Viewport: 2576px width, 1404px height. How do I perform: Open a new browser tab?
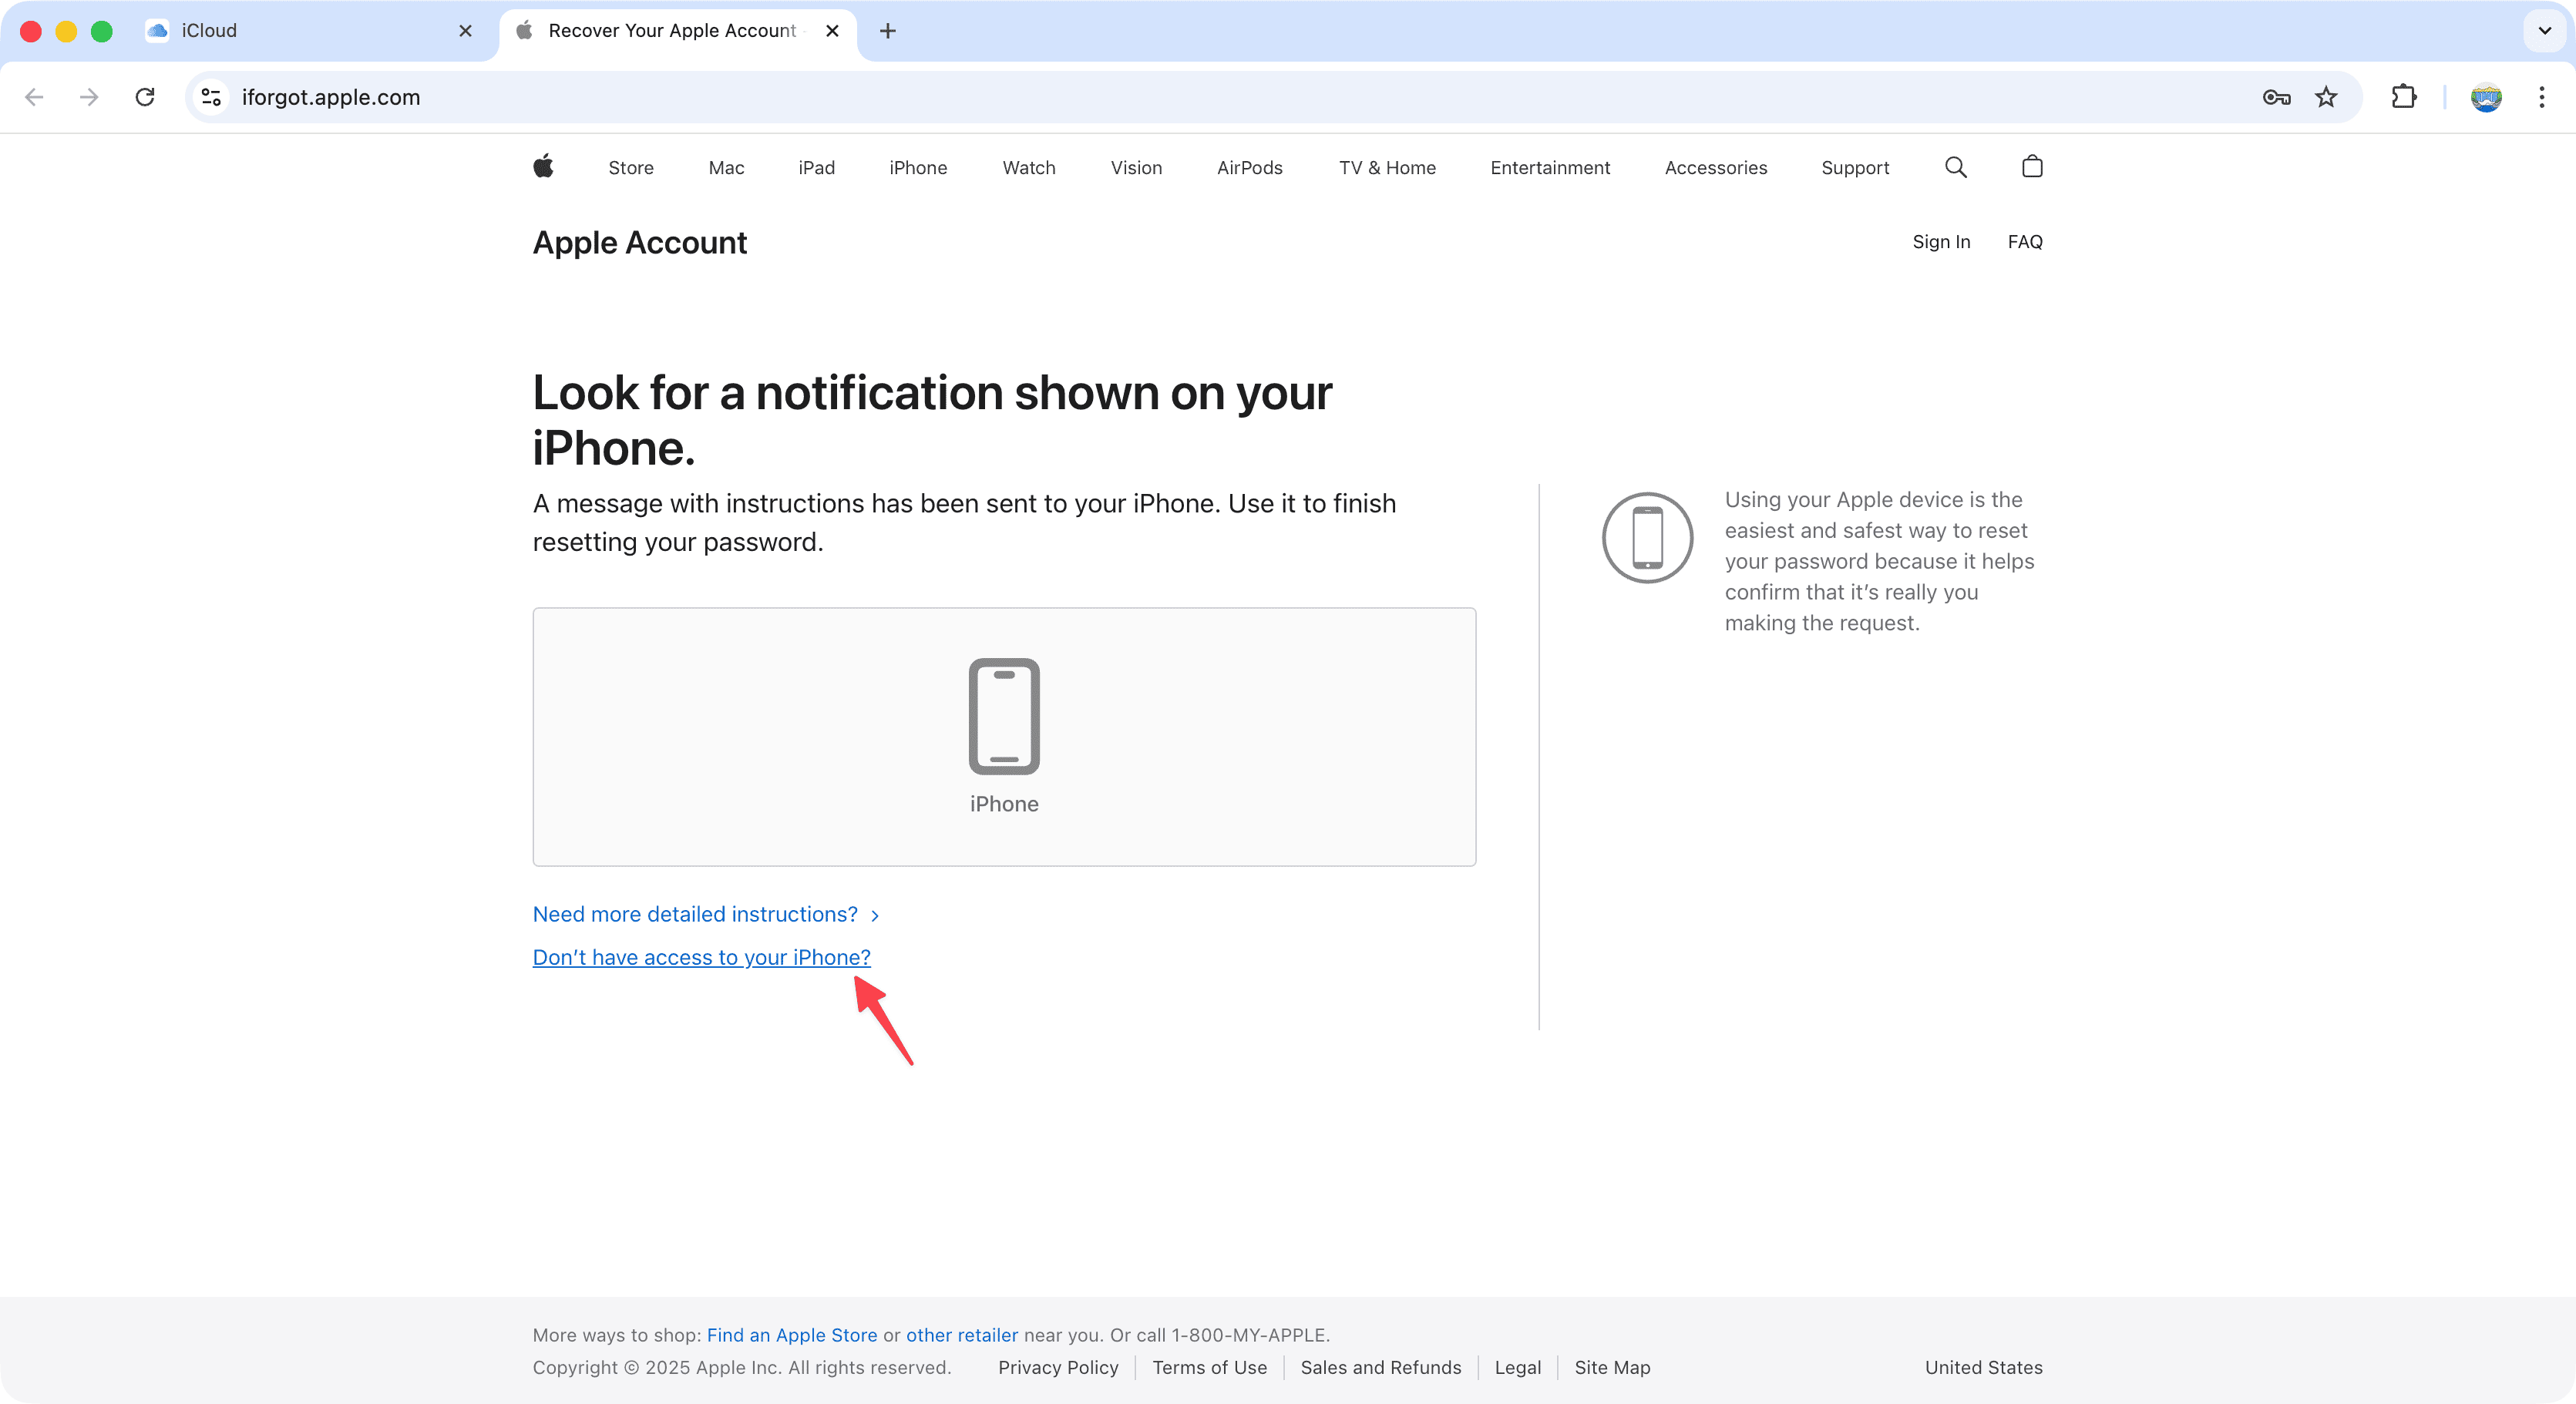pyautogui.click(x=887, y=31)
